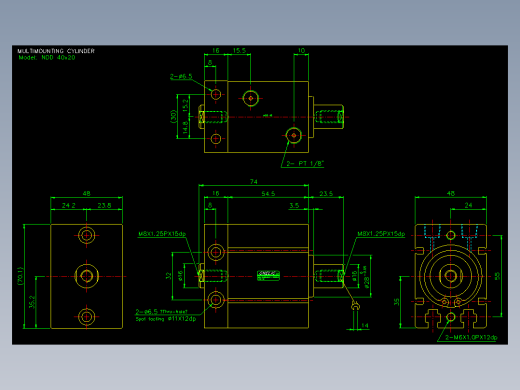The height and width of the screenshot is (390, 520).
Task: Select the right M8X1.25PX15dp thread callout
Action: coord(381,234)
